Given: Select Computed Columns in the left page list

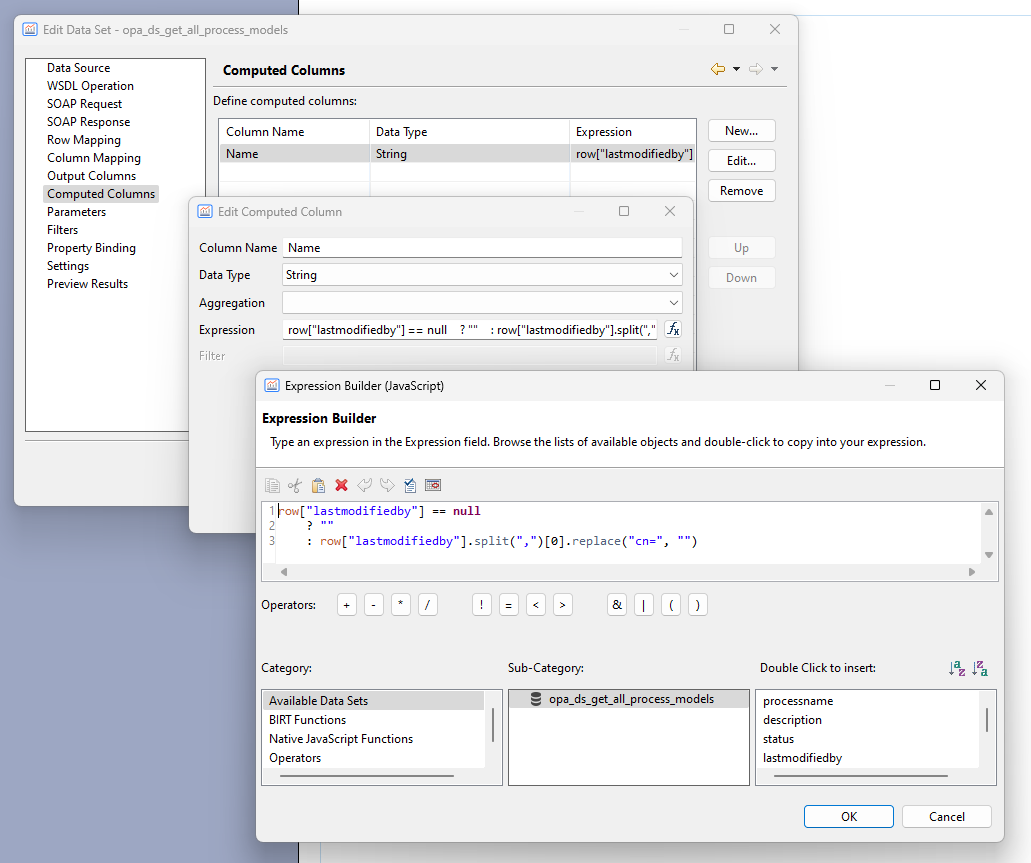Looking at the screenshot, I should click(101, 194).
